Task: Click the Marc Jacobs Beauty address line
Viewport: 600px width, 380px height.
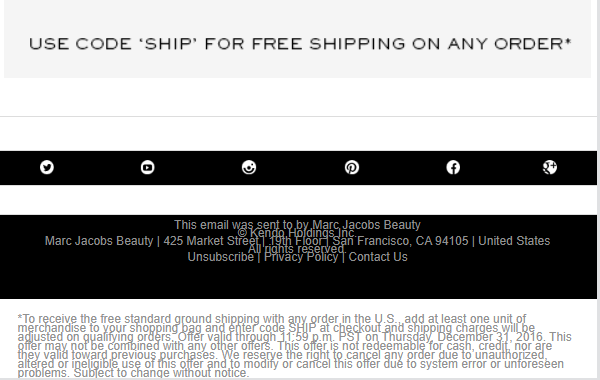Action: (297, 241)
